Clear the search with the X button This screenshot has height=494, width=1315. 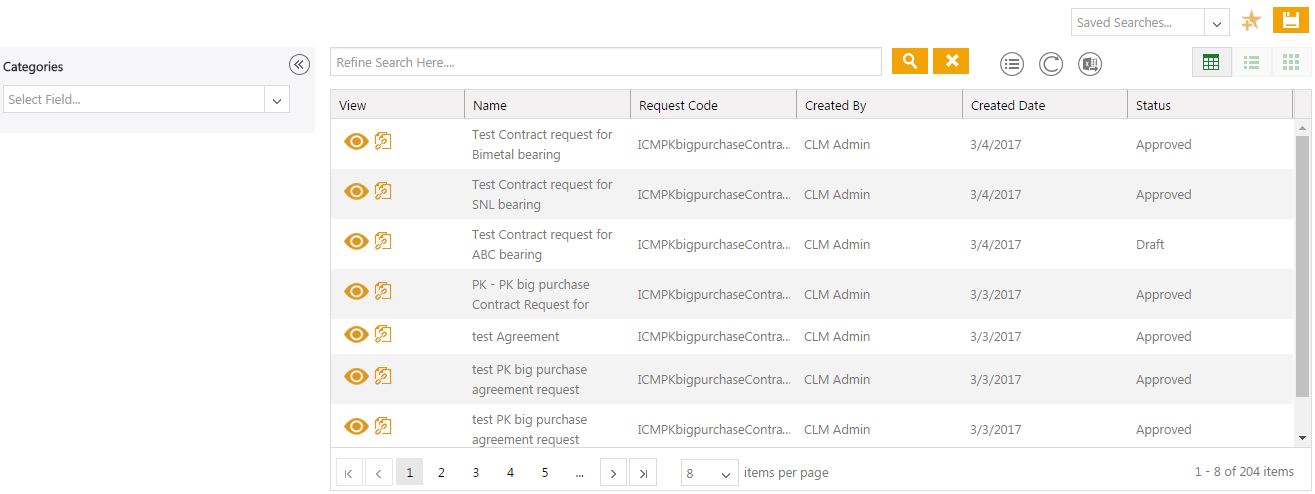click(951, 61)
